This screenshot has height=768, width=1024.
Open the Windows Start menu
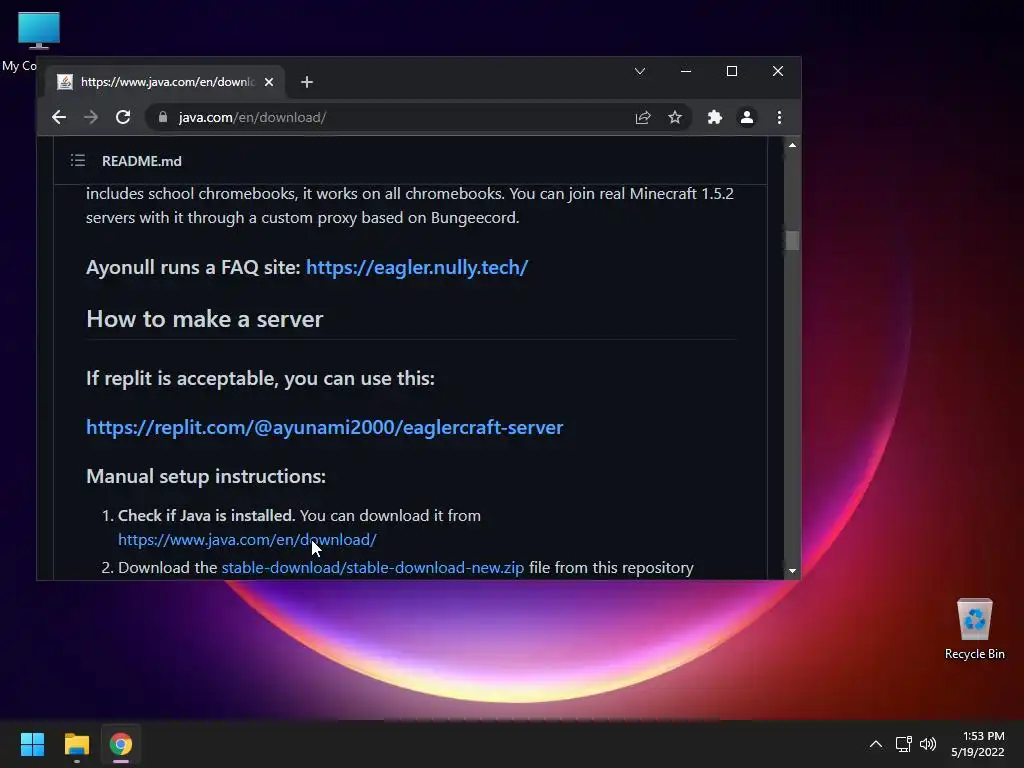32,744
